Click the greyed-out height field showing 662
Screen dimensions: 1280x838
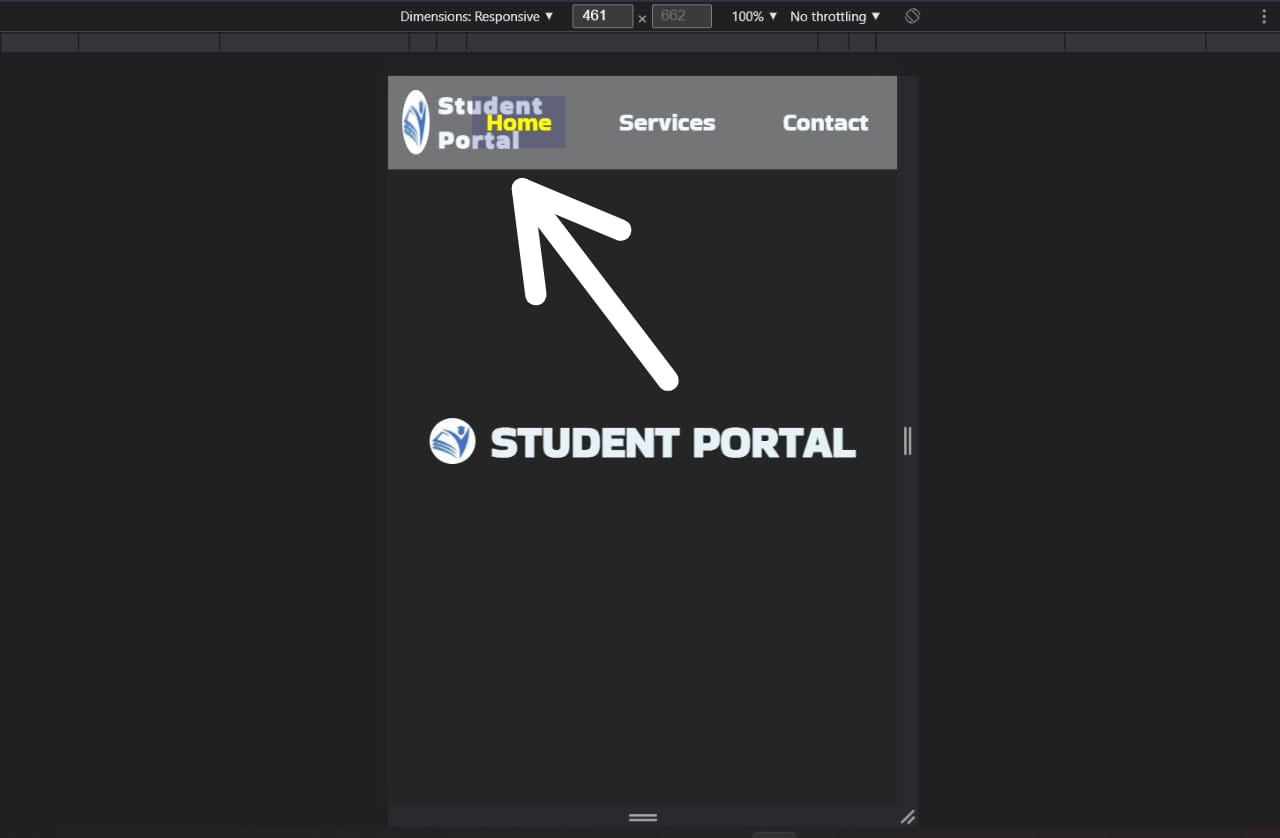click(x=681, y=16)
